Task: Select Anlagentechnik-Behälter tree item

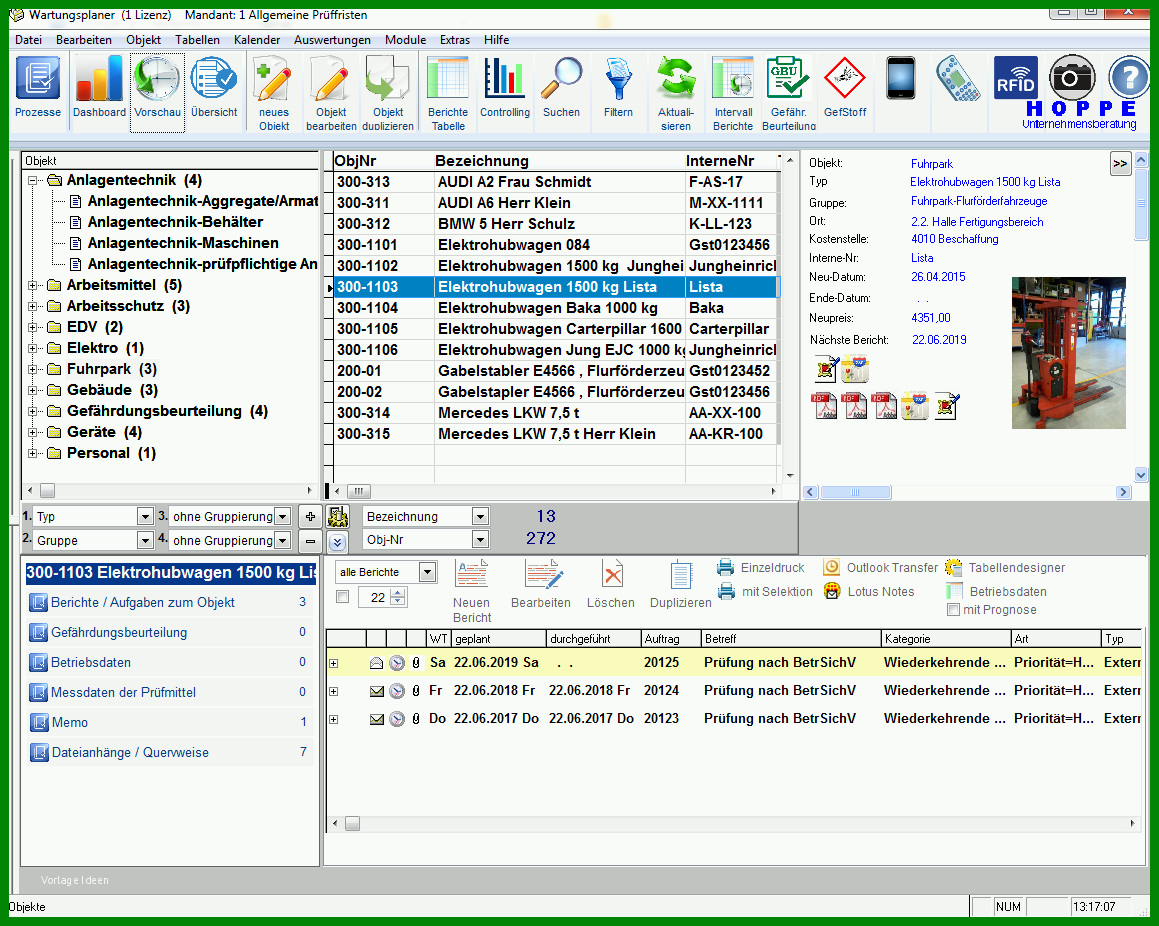Action: click(175, 222)
